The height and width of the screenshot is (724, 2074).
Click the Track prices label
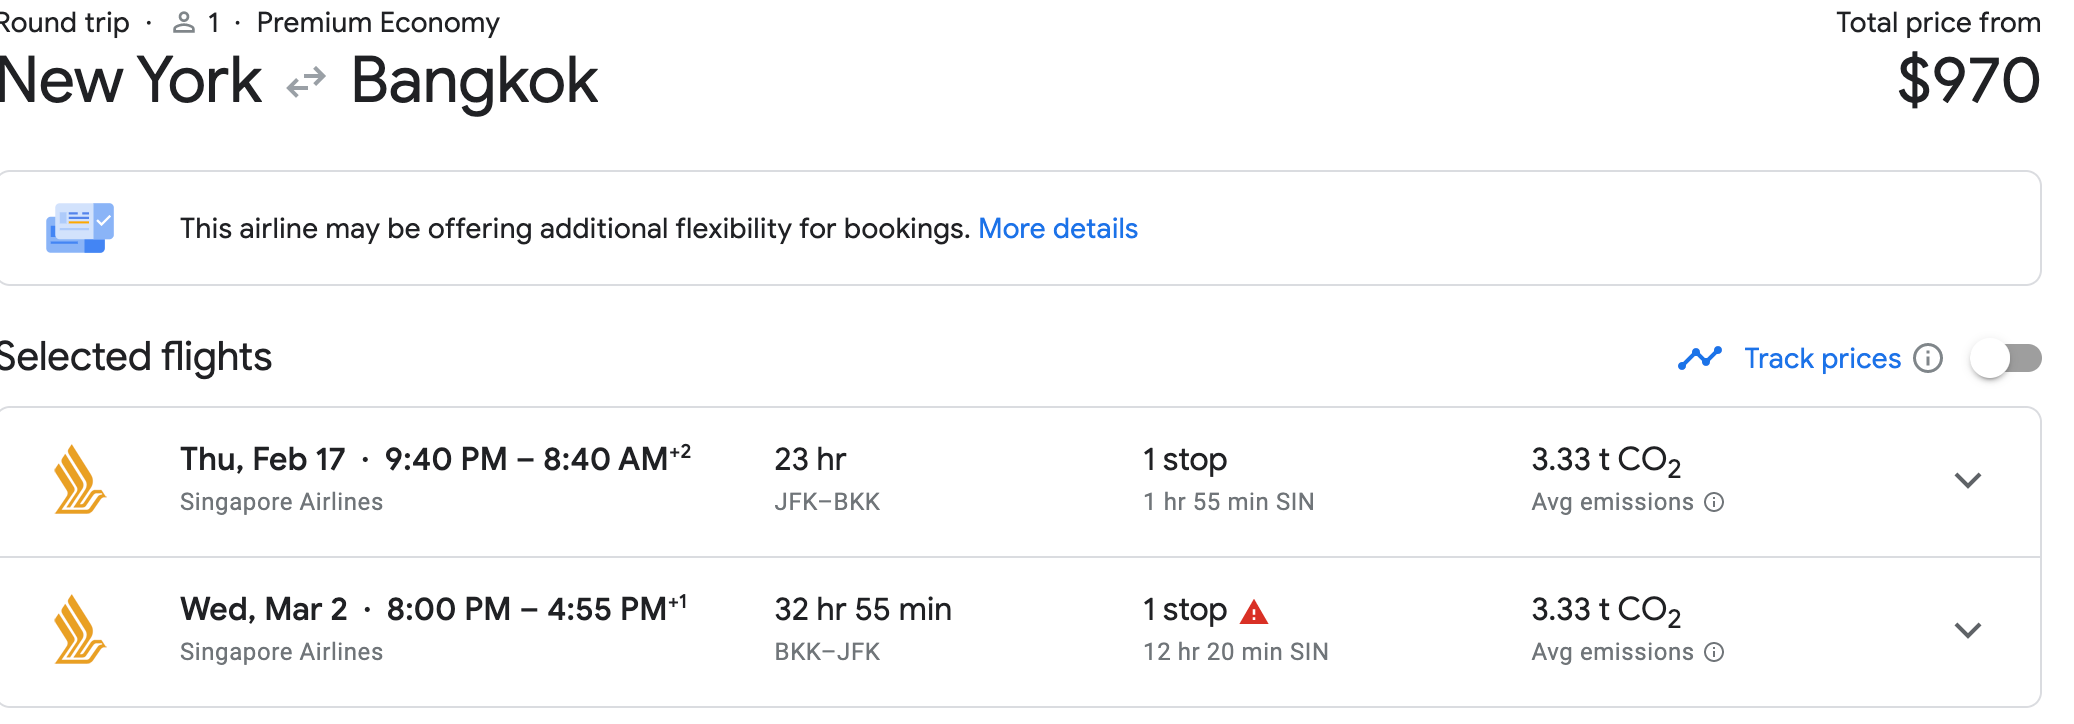(x=1822, y=358)
